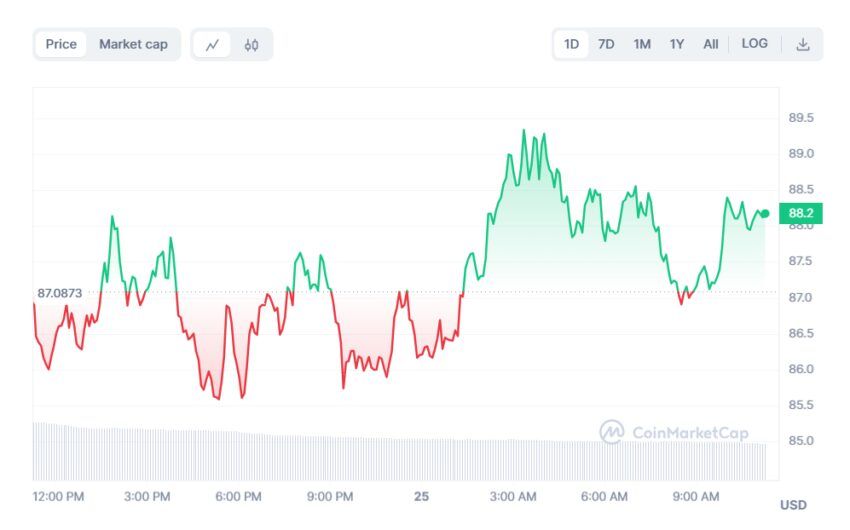850x530 pixels.
Task: Click the green end-of-line price dot
Action: point(765,213)
